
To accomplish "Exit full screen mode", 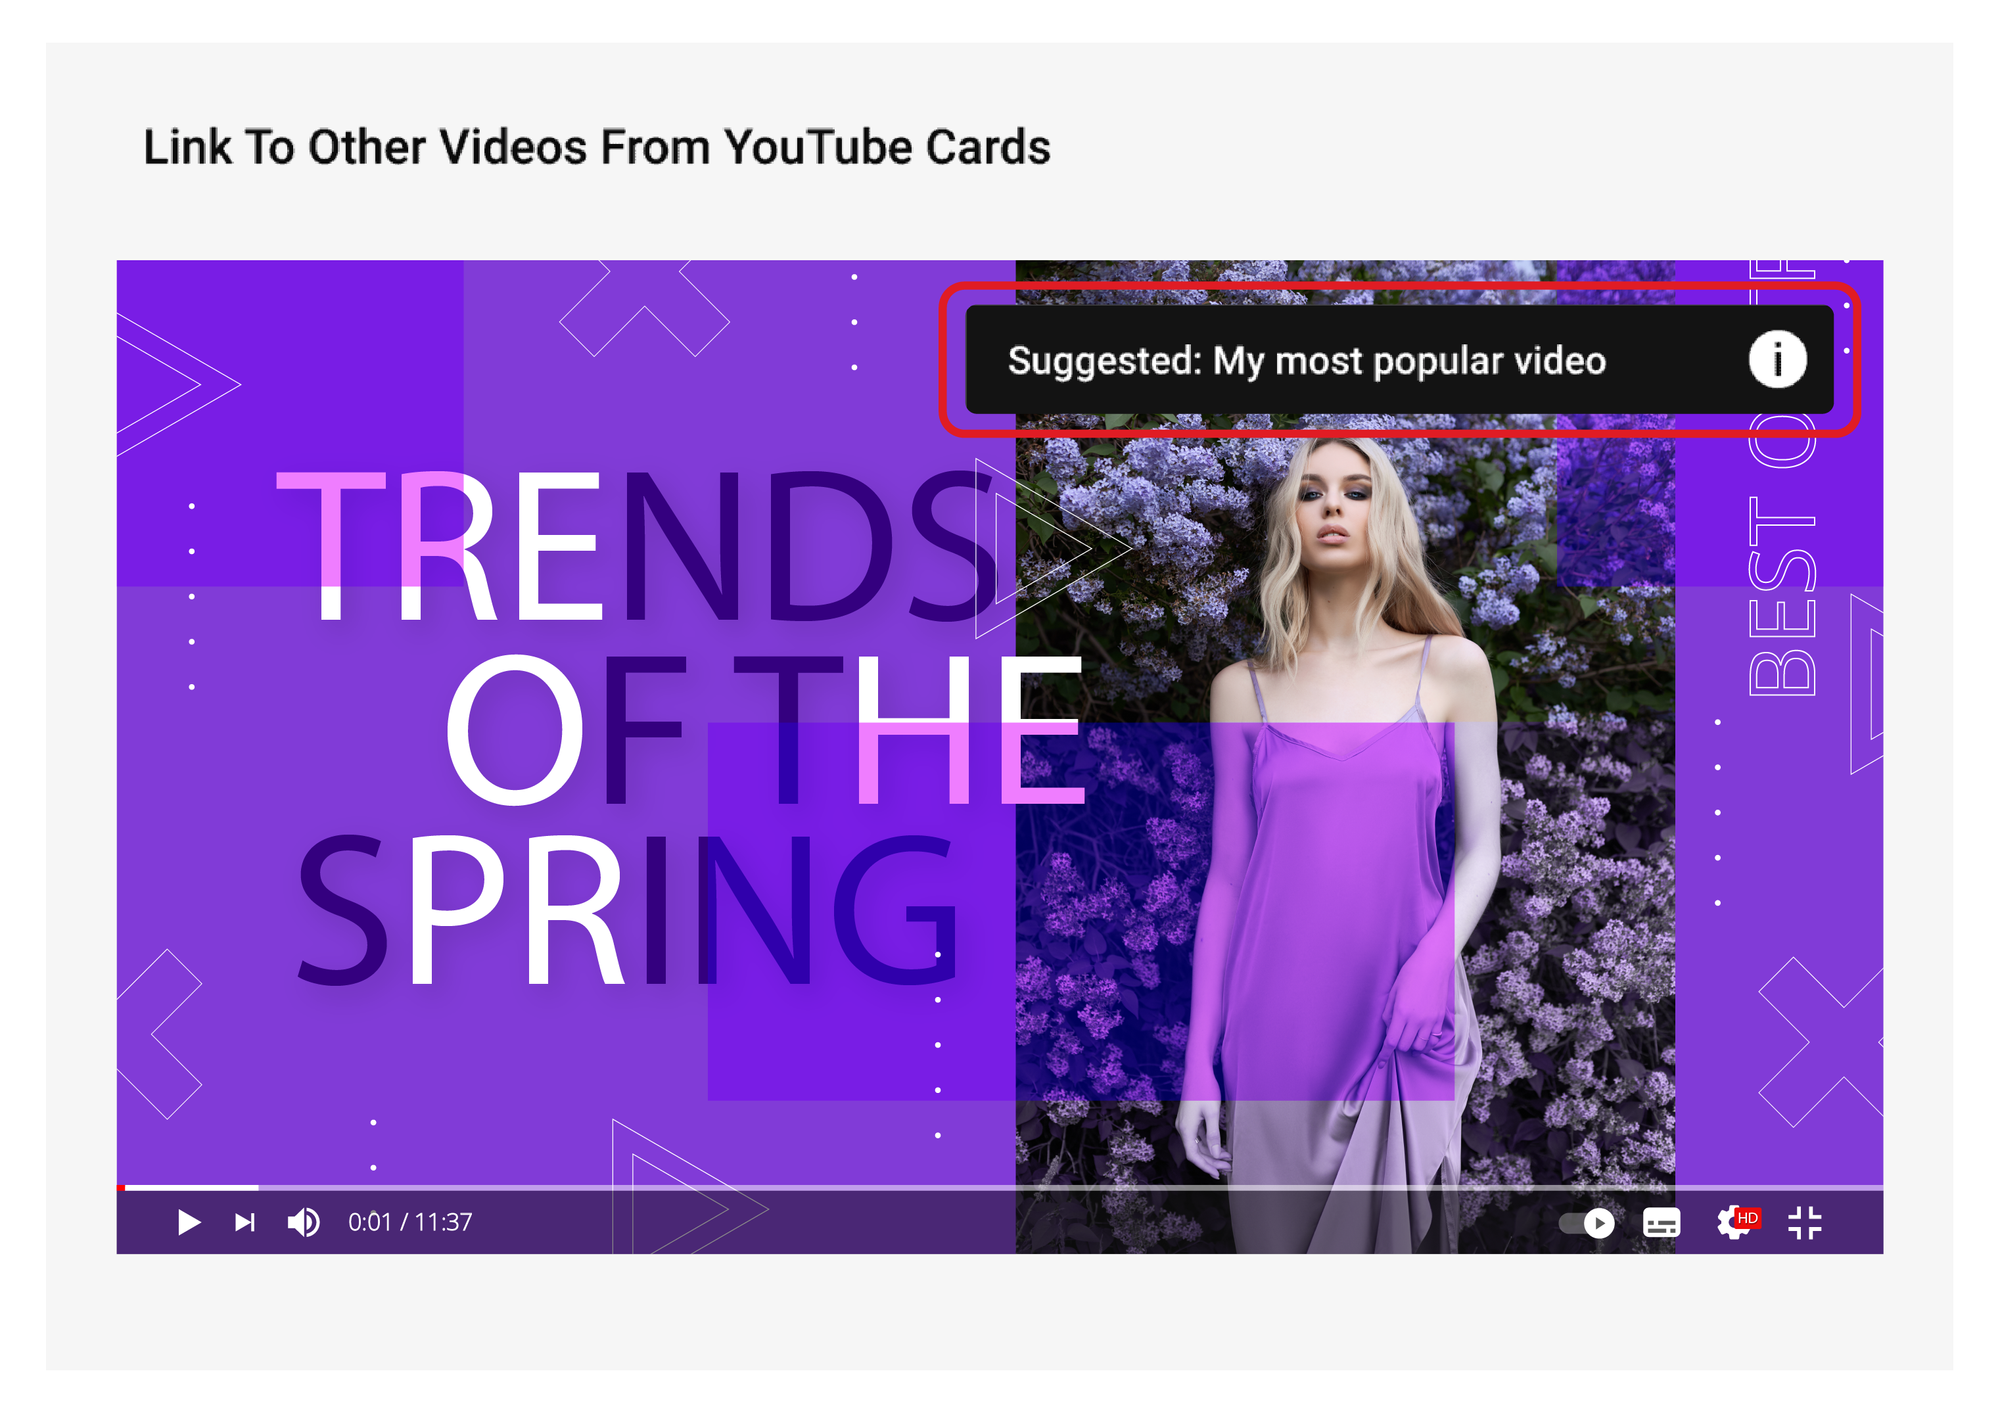I will [1805, 1222].
